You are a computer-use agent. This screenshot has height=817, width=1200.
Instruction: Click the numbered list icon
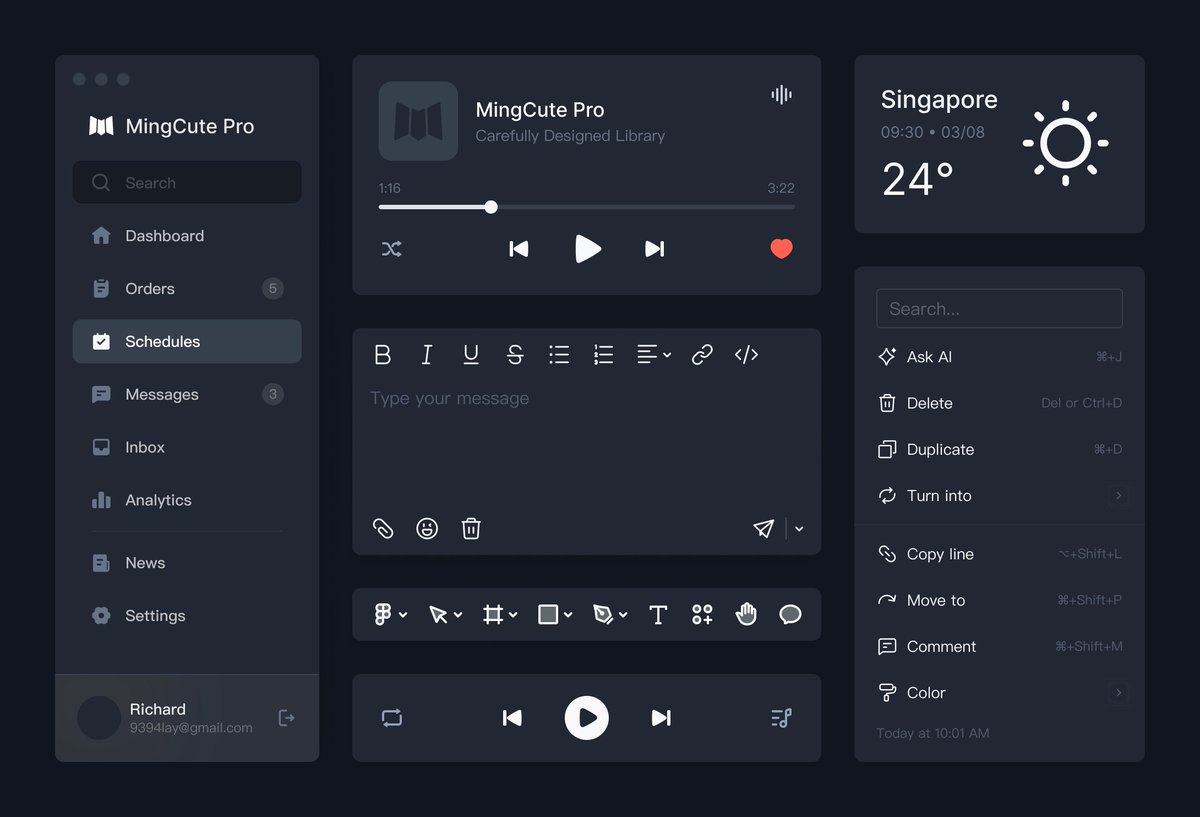pyautogui.click(x=603, y=354)
